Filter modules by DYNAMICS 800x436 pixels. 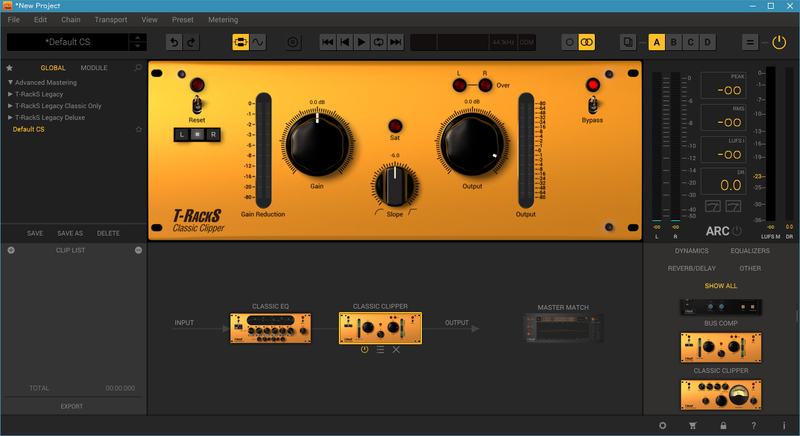point(691,251)
